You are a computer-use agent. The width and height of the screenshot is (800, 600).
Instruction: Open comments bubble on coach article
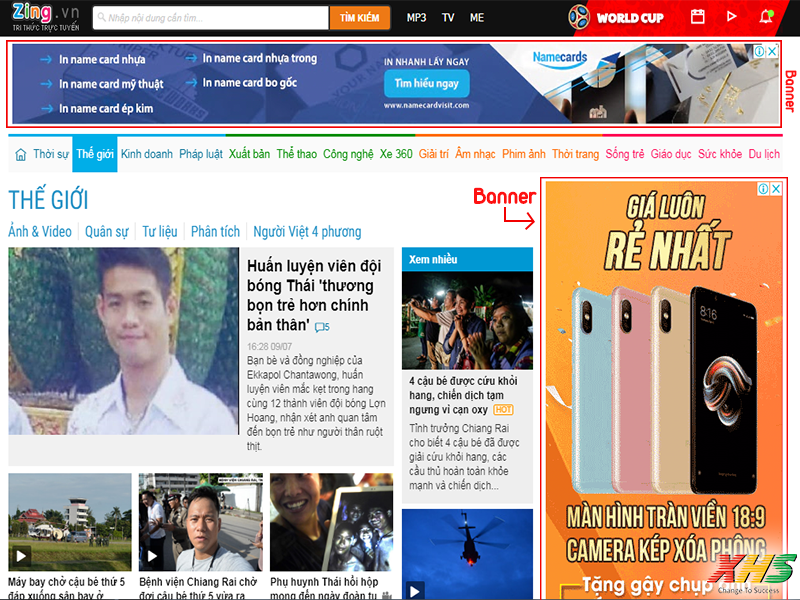click(322, 327)
